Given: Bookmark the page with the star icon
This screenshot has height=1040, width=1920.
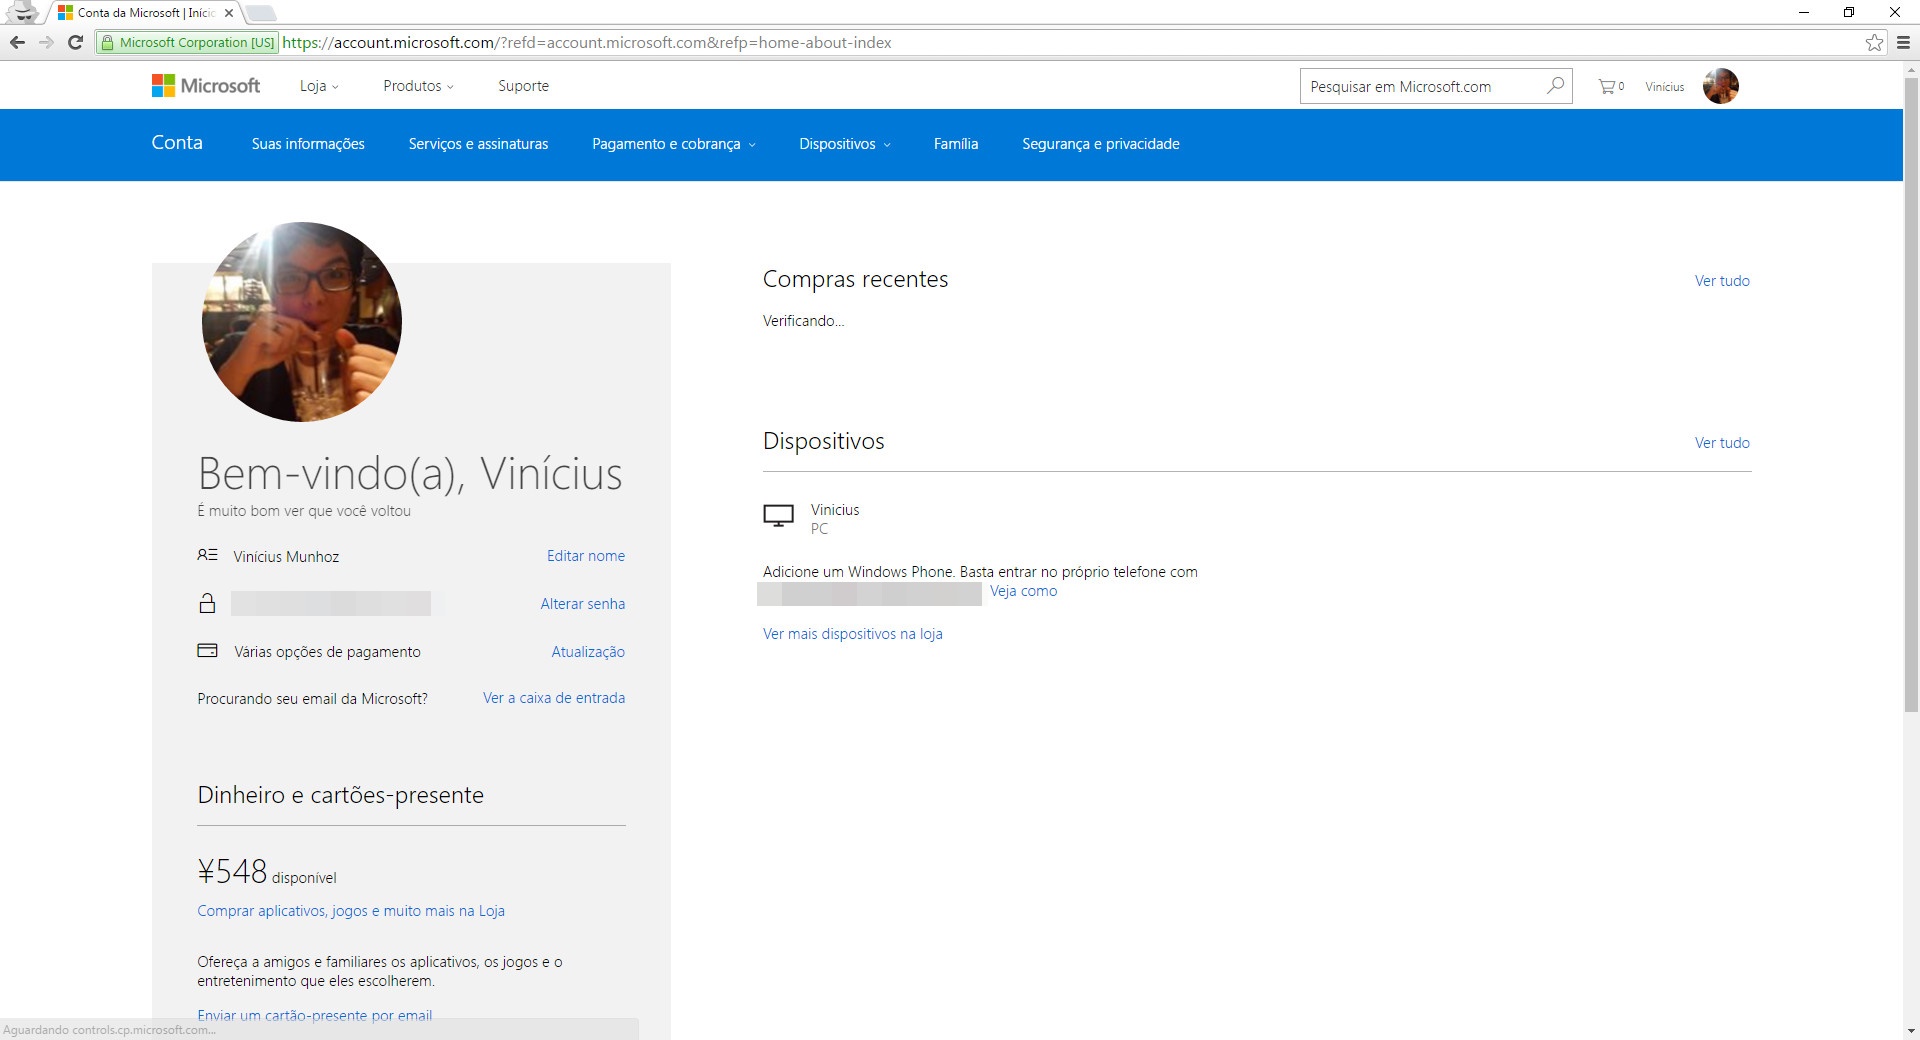Looking at the screenshot, I should click(x=1874, y=42).
